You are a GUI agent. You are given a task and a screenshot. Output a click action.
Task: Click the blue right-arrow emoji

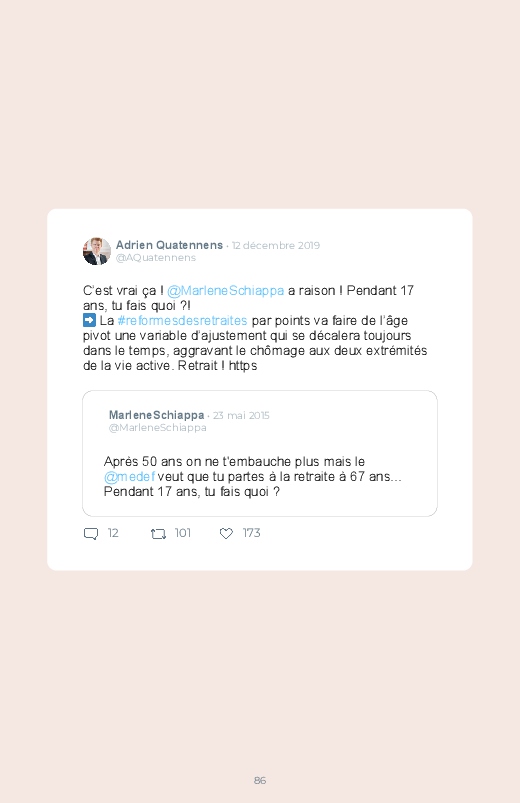(x=89, y=321)
